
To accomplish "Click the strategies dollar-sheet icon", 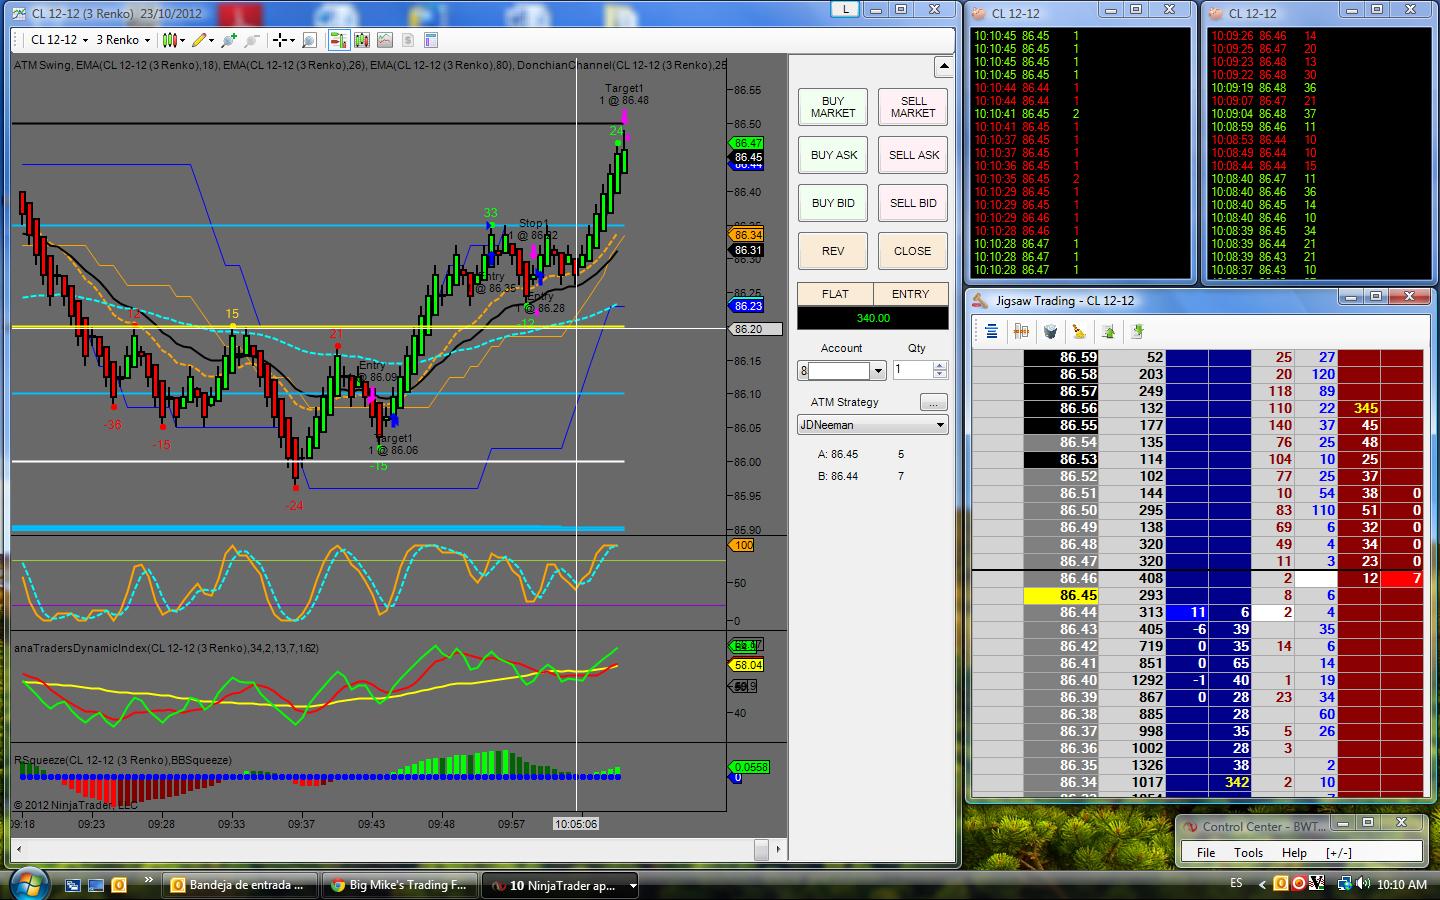I will [408, 40].
